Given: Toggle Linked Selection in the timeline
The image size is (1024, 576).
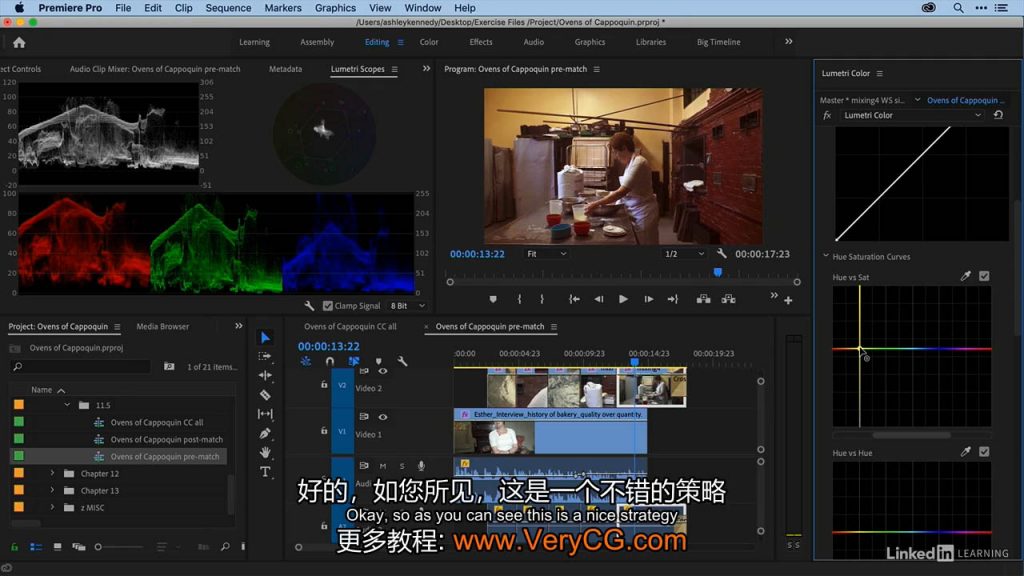Looking at the screenshot, I should tap(354, 361).
